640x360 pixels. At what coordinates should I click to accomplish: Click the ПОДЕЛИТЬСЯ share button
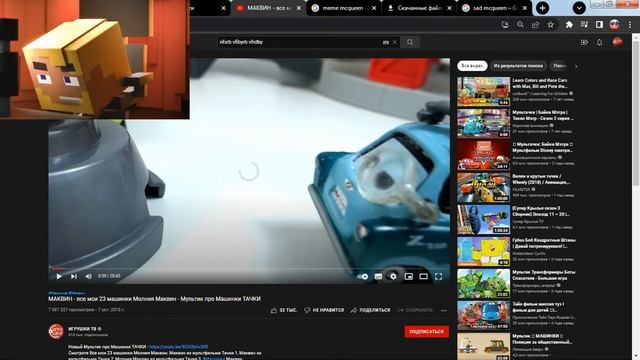pos(371,310)
